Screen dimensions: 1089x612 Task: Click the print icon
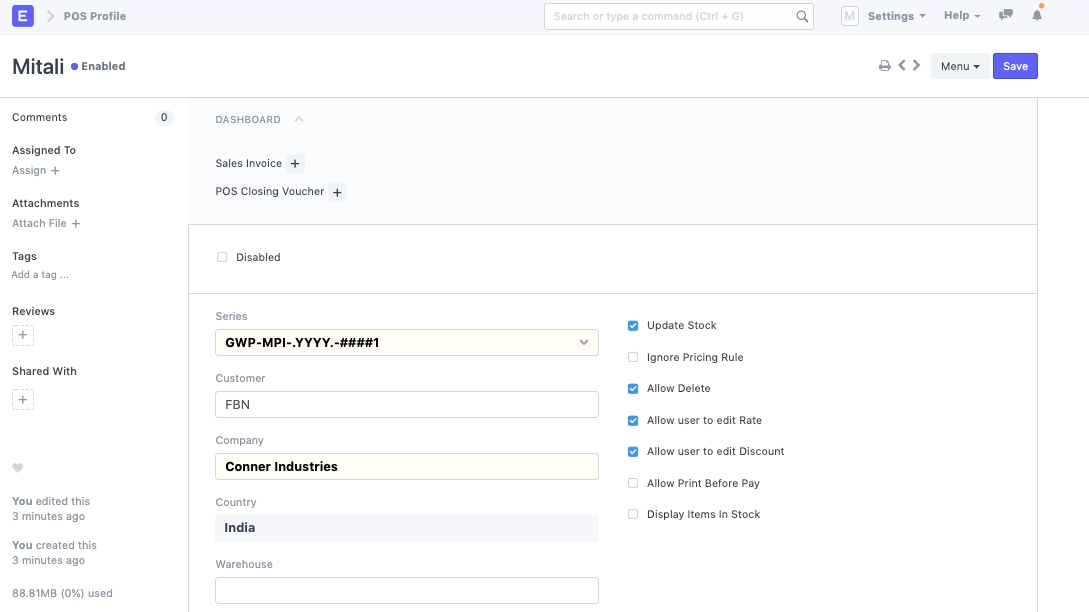tap(884, 66)
